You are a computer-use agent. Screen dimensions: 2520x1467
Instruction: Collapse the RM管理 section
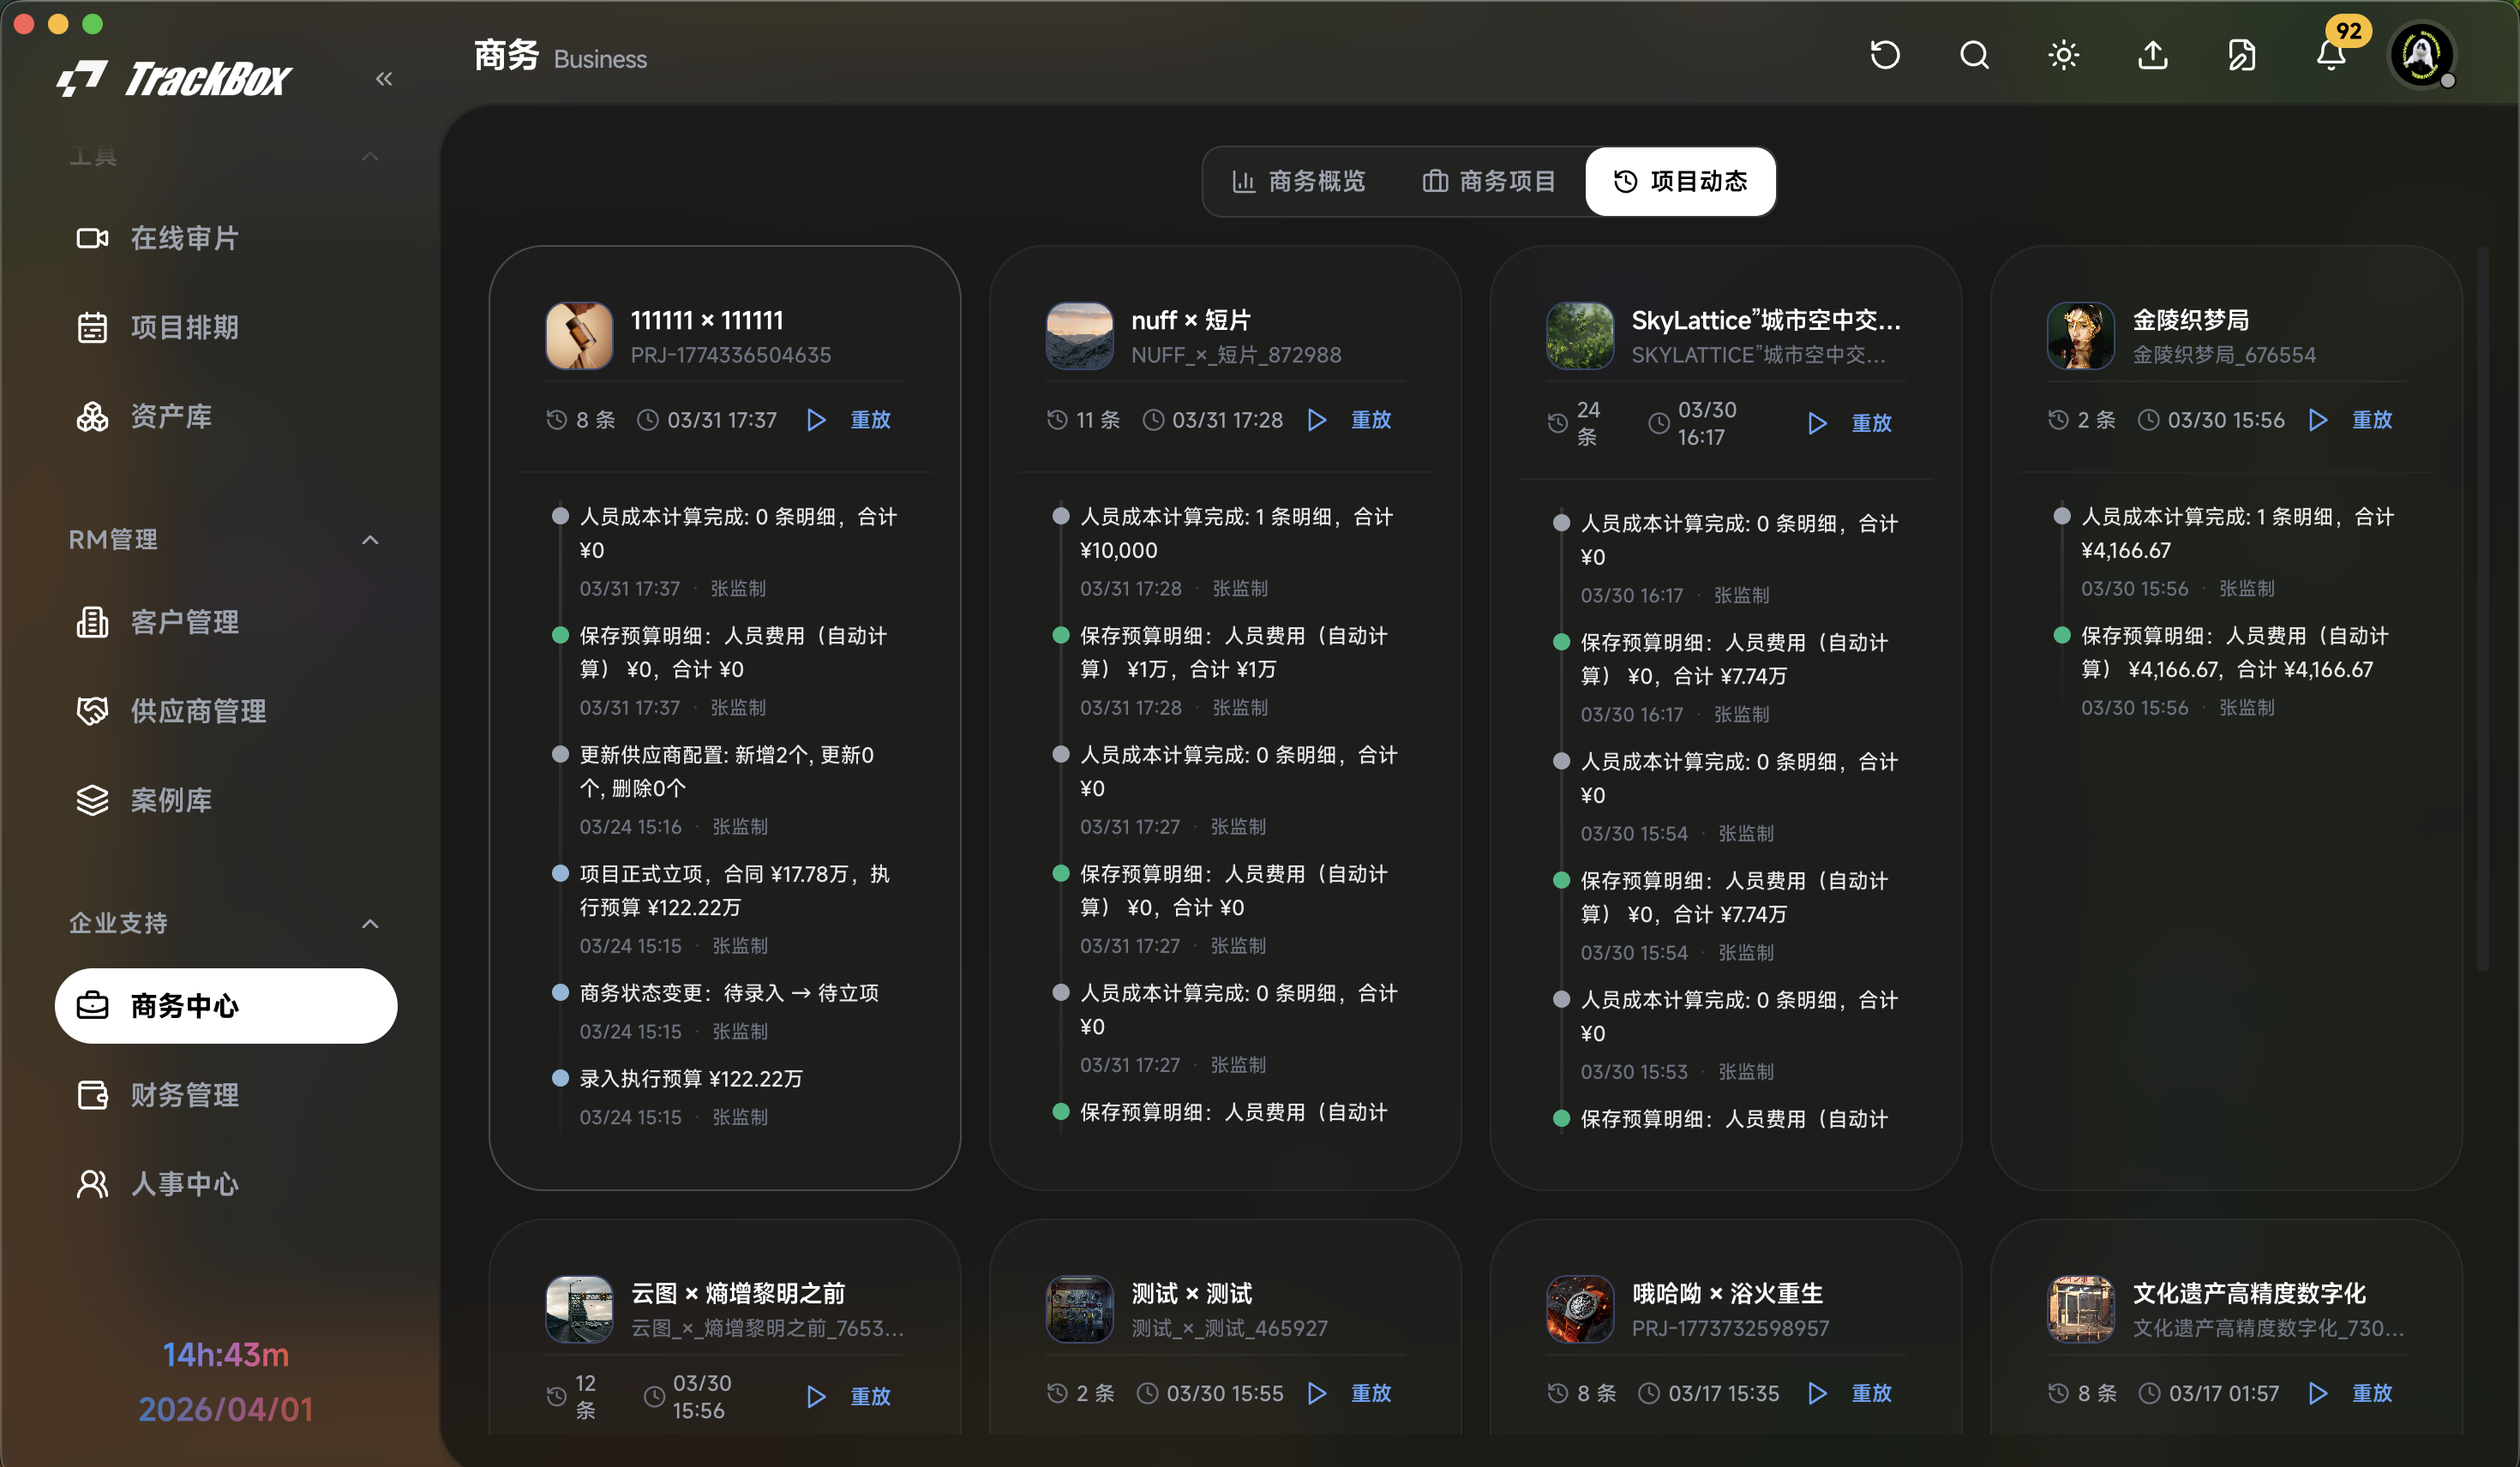370,540
